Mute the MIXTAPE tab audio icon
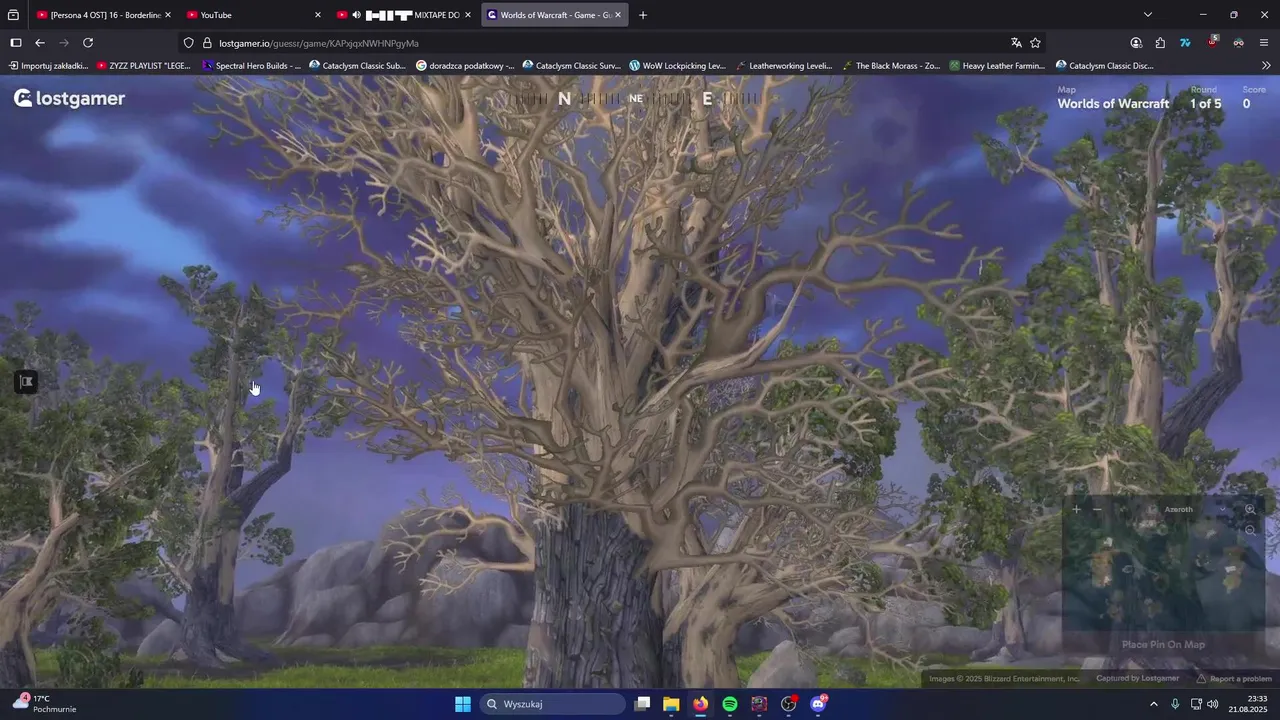The width and height of the screenshot is (1280, 720). (356, 15)
